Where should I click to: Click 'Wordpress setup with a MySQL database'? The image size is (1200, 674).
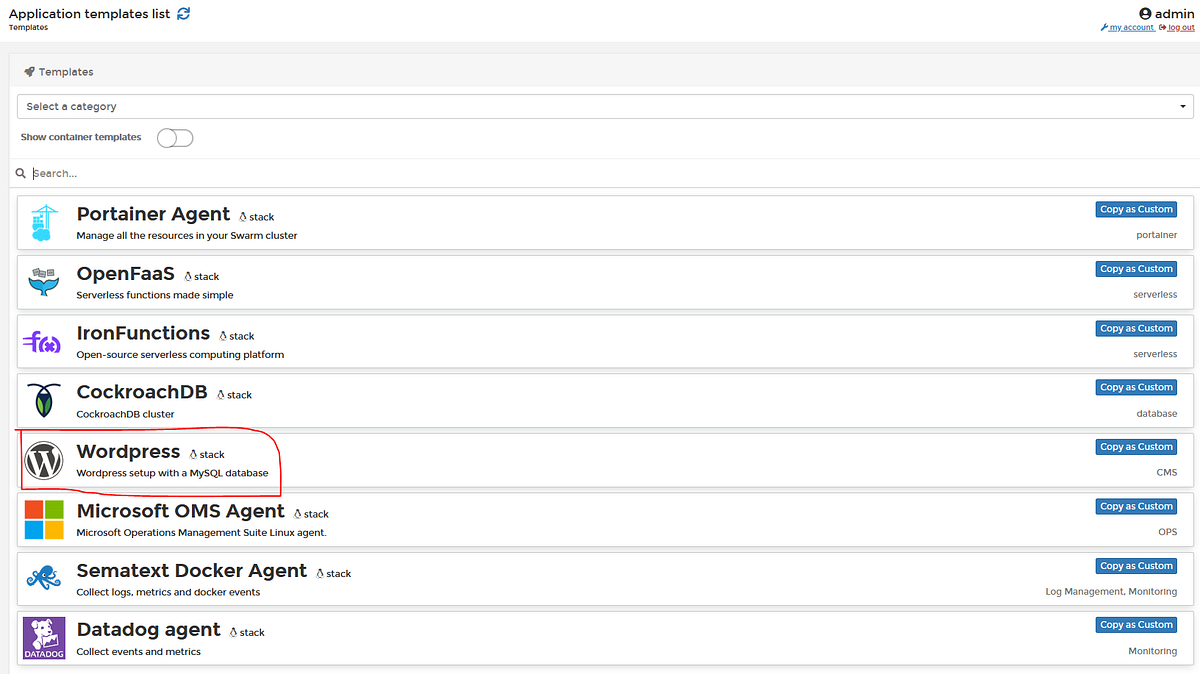coord(172,473)
